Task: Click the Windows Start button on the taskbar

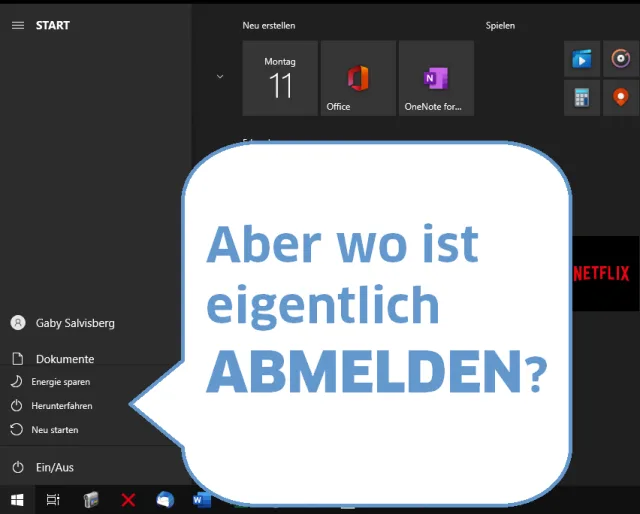Action: tap(17, 499)
